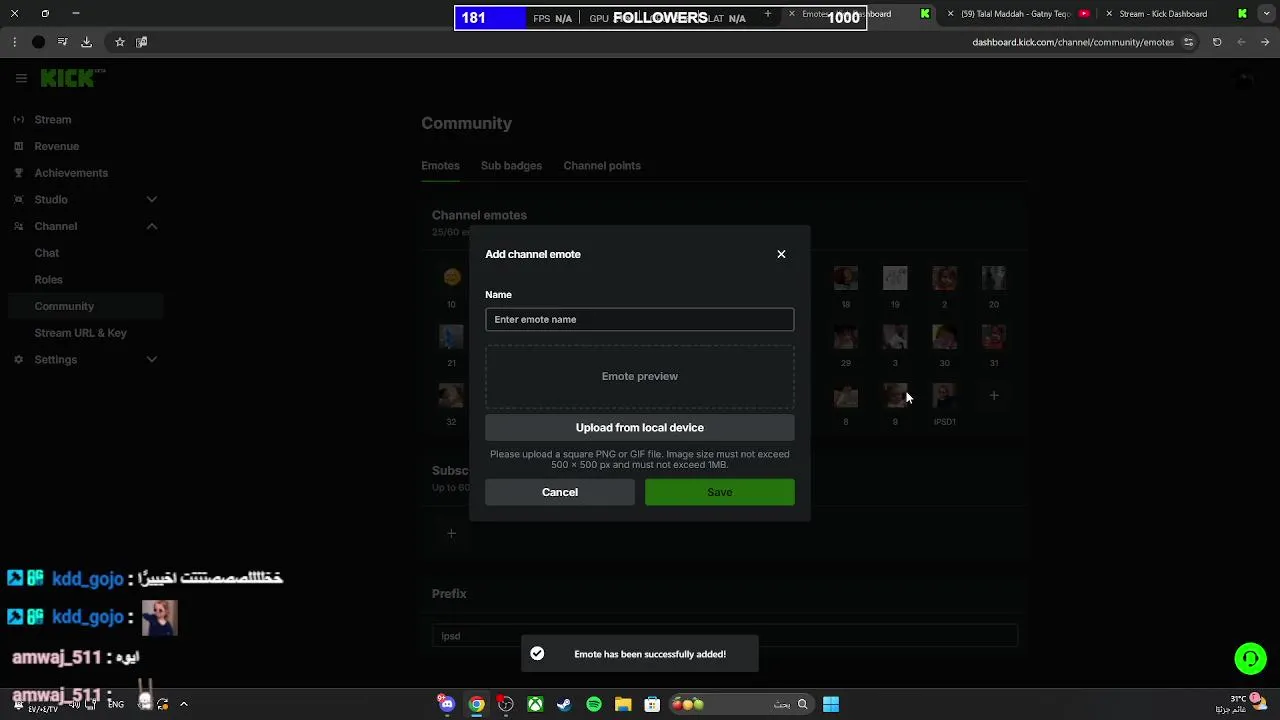Switch to Stream - Kick Dashboard tab
Image resolution: width=1280 pixels, height=720 pixels.
[1163, 14]
